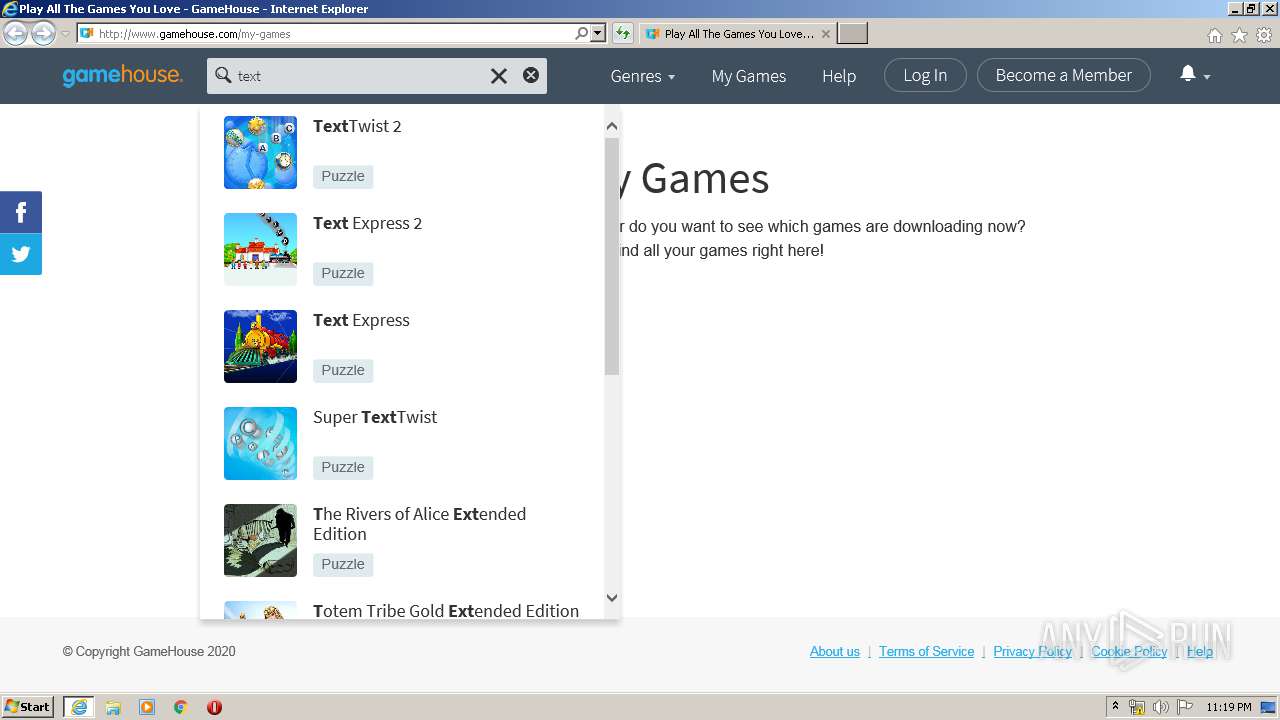Viewport: 1280px width, 720px height.
Task: Open the browser Tools gear icon
Action: click(x=1264, y=35)
